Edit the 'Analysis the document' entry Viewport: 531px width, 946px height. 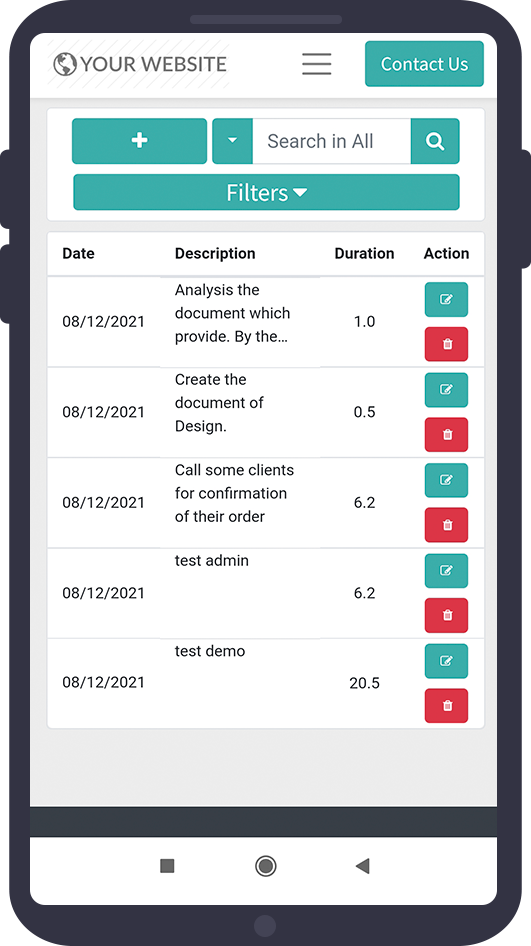(x=447, y=299)
